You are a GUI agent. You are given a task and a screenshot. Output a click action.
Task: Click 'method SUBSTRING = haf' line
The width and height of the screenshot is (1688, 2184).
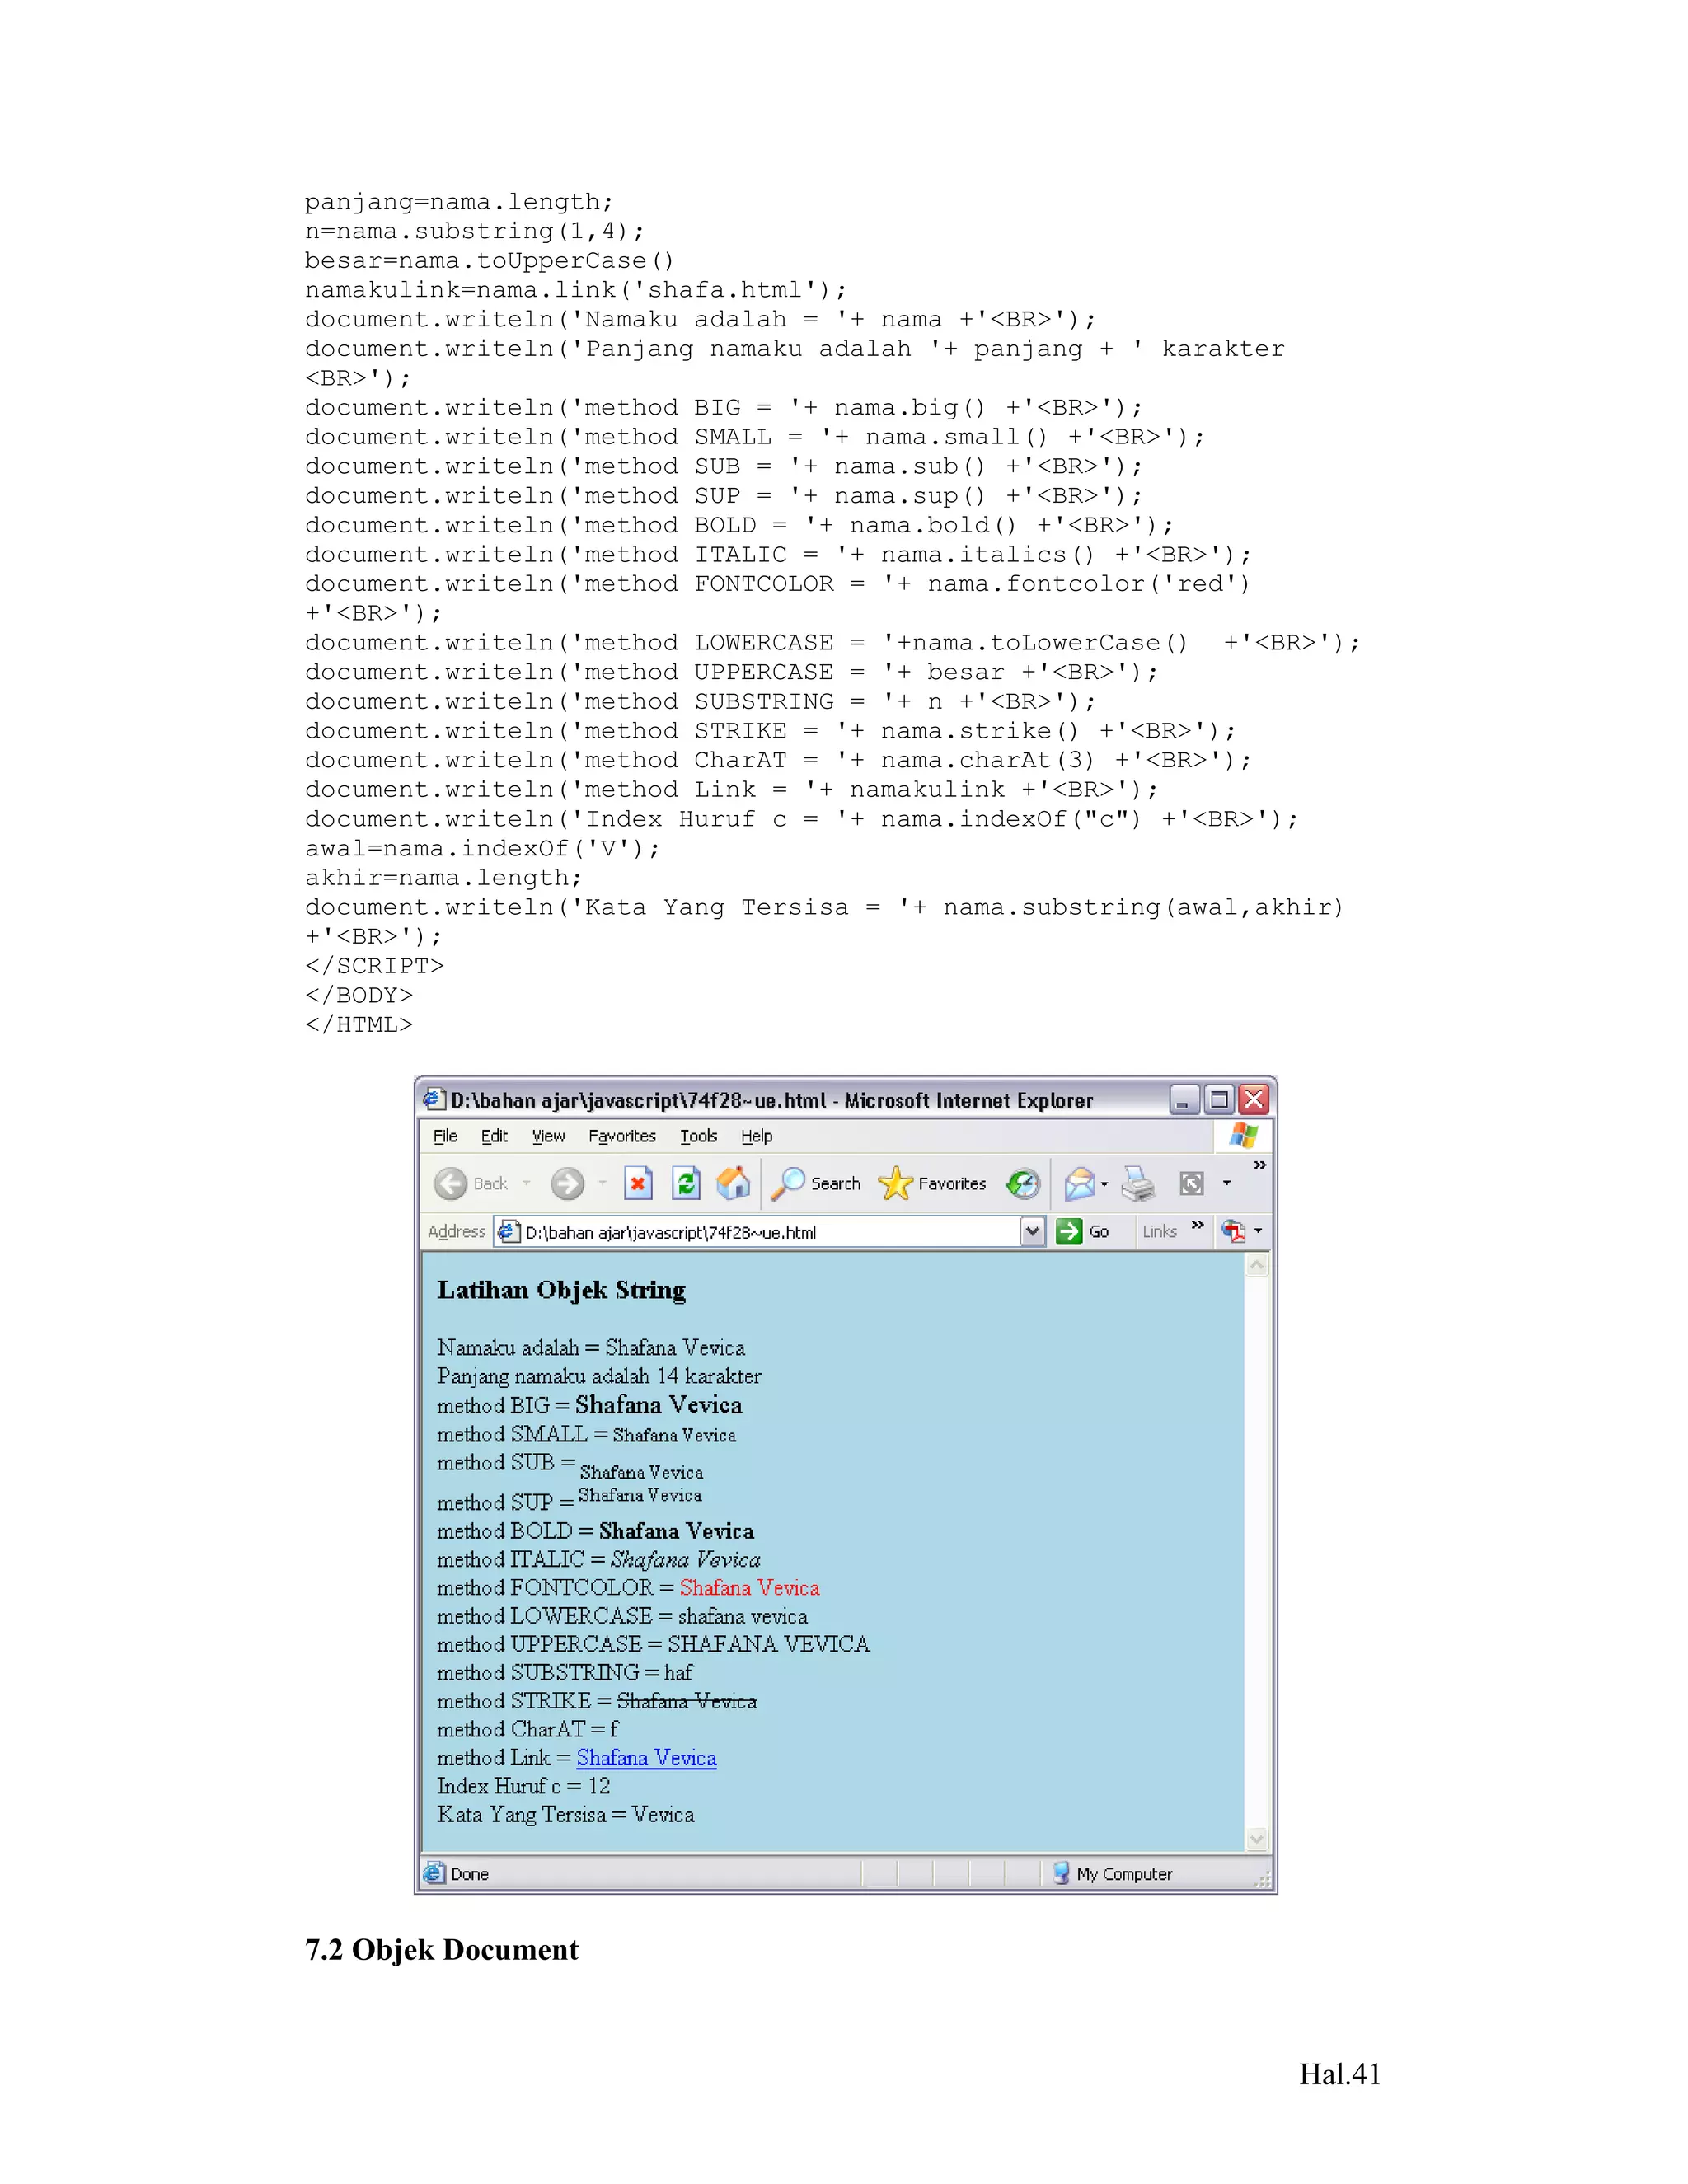564,1673
